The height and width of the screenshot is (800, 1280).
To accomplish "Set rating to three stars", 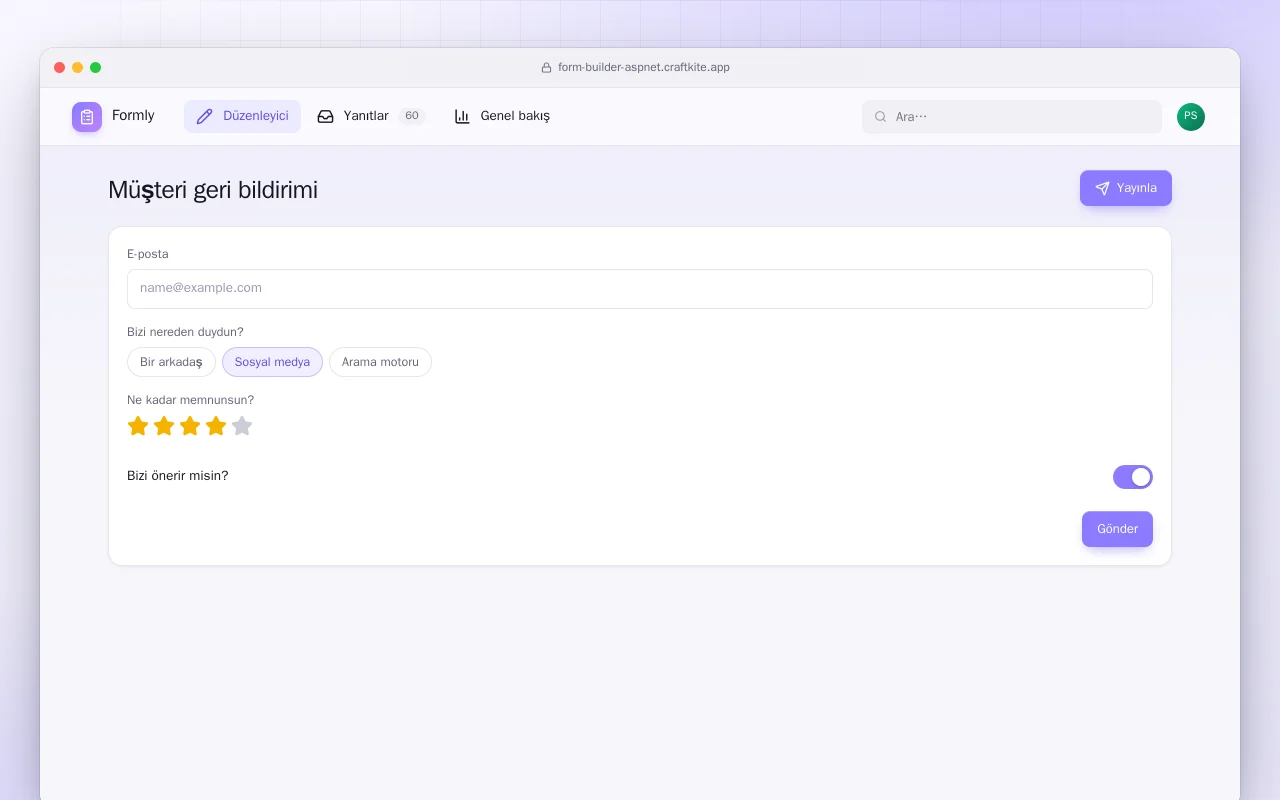I will pyautogui.click(x=190, y=426).
